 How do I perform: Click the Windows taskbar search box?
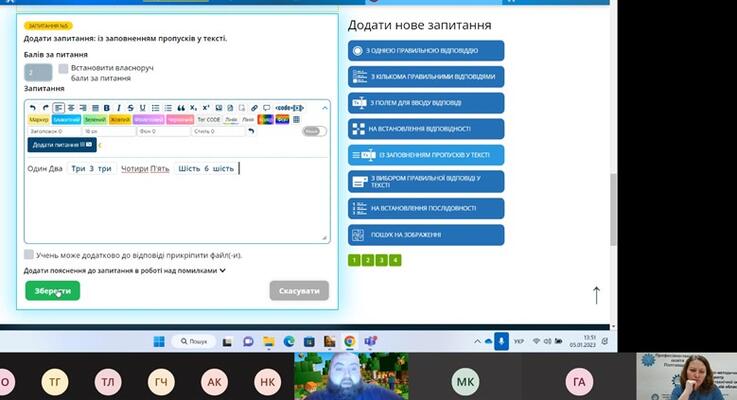point(194,341)
